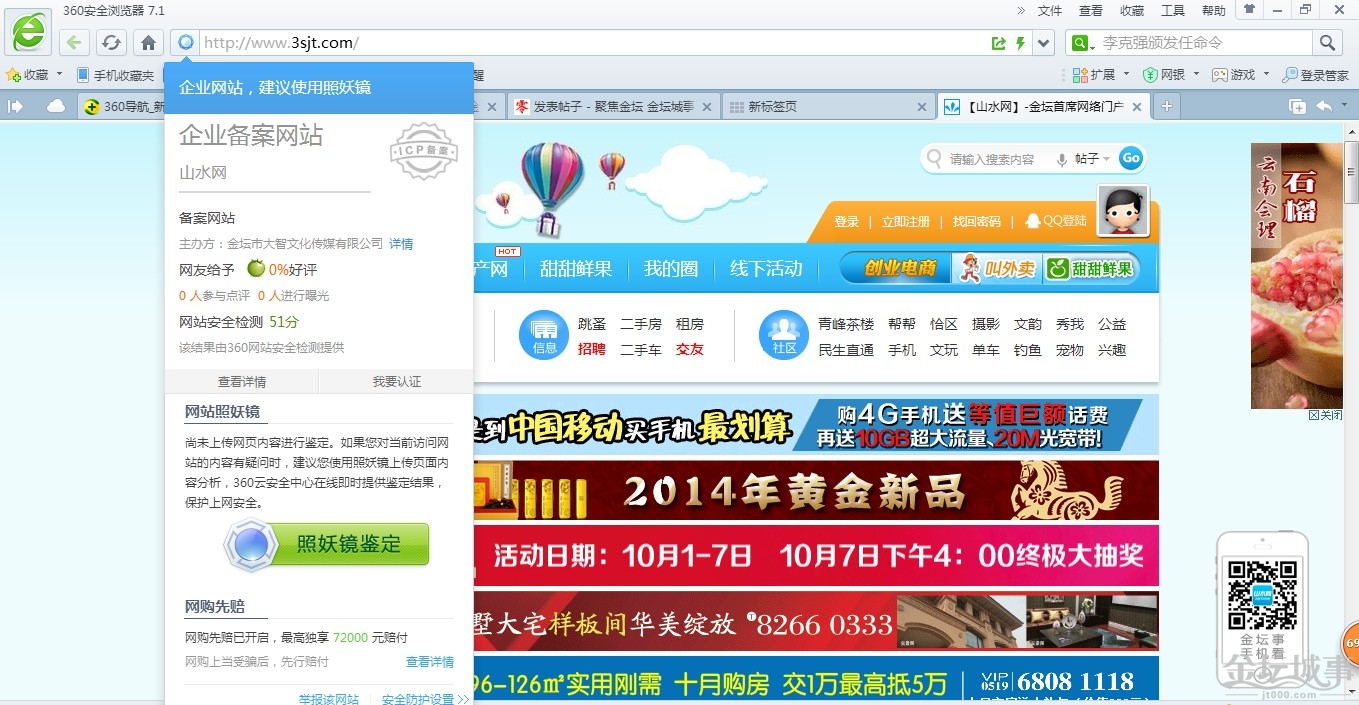Expand the address bar history dropdown

1044,43
